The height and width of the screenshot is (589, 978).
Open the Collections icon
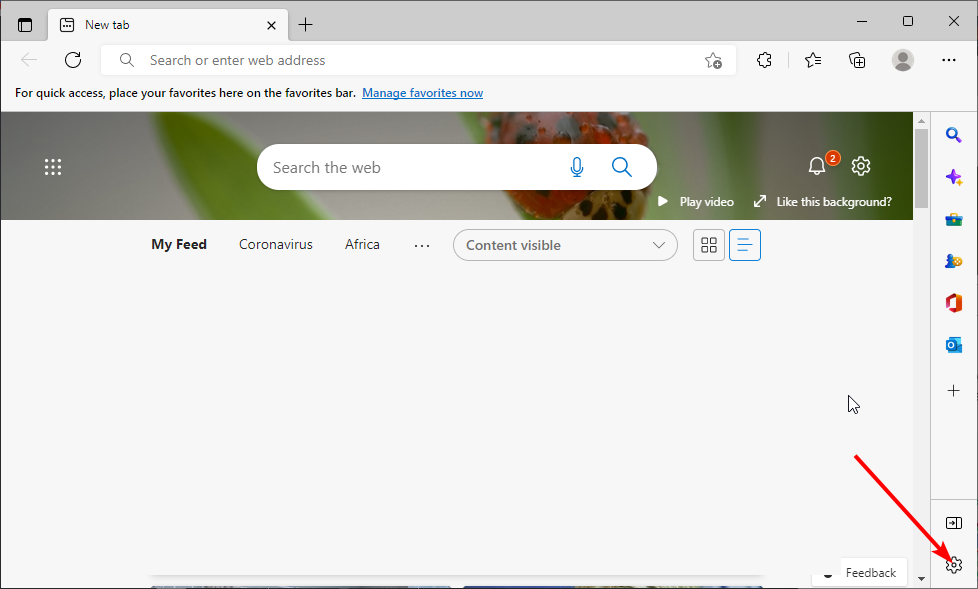pos(858,60)
